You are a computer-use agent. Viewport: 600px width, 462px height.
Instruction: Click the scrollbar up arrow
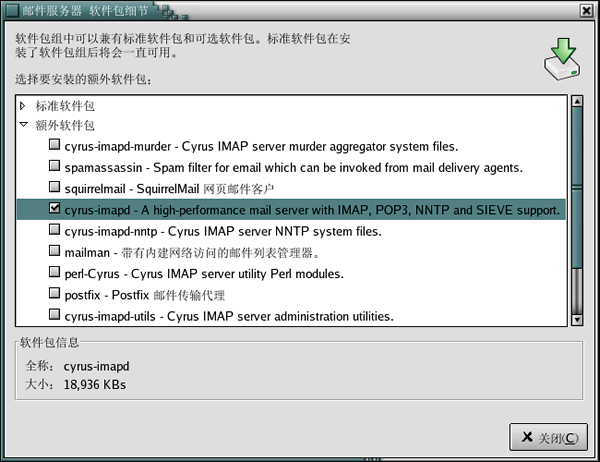(577, 101)
